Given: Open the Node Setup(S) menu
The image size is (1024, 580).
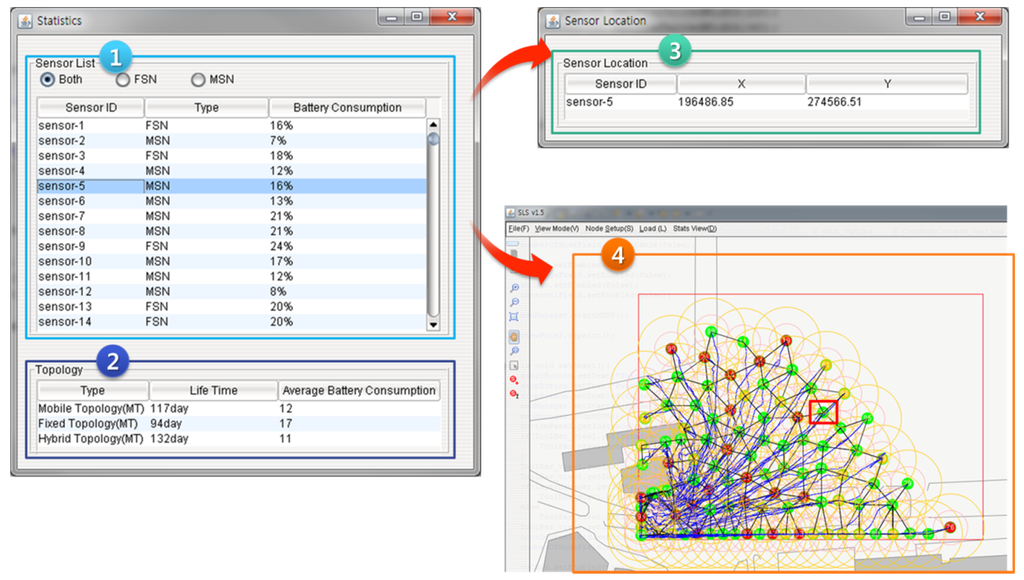Looking at the screenshot, I should [609, 229].
